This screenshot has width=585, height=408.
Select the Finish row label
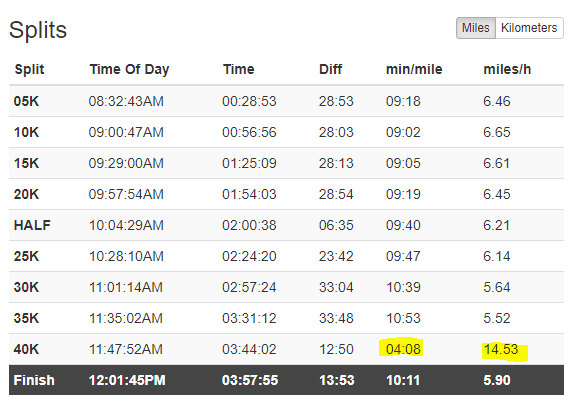click(x=34, y=380)
